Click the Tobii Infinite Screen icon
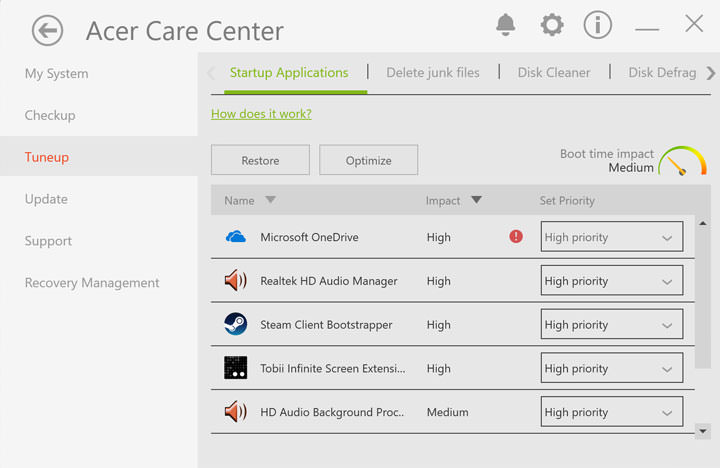This screenshot has width=720, height=468. [x=236, y=368]
